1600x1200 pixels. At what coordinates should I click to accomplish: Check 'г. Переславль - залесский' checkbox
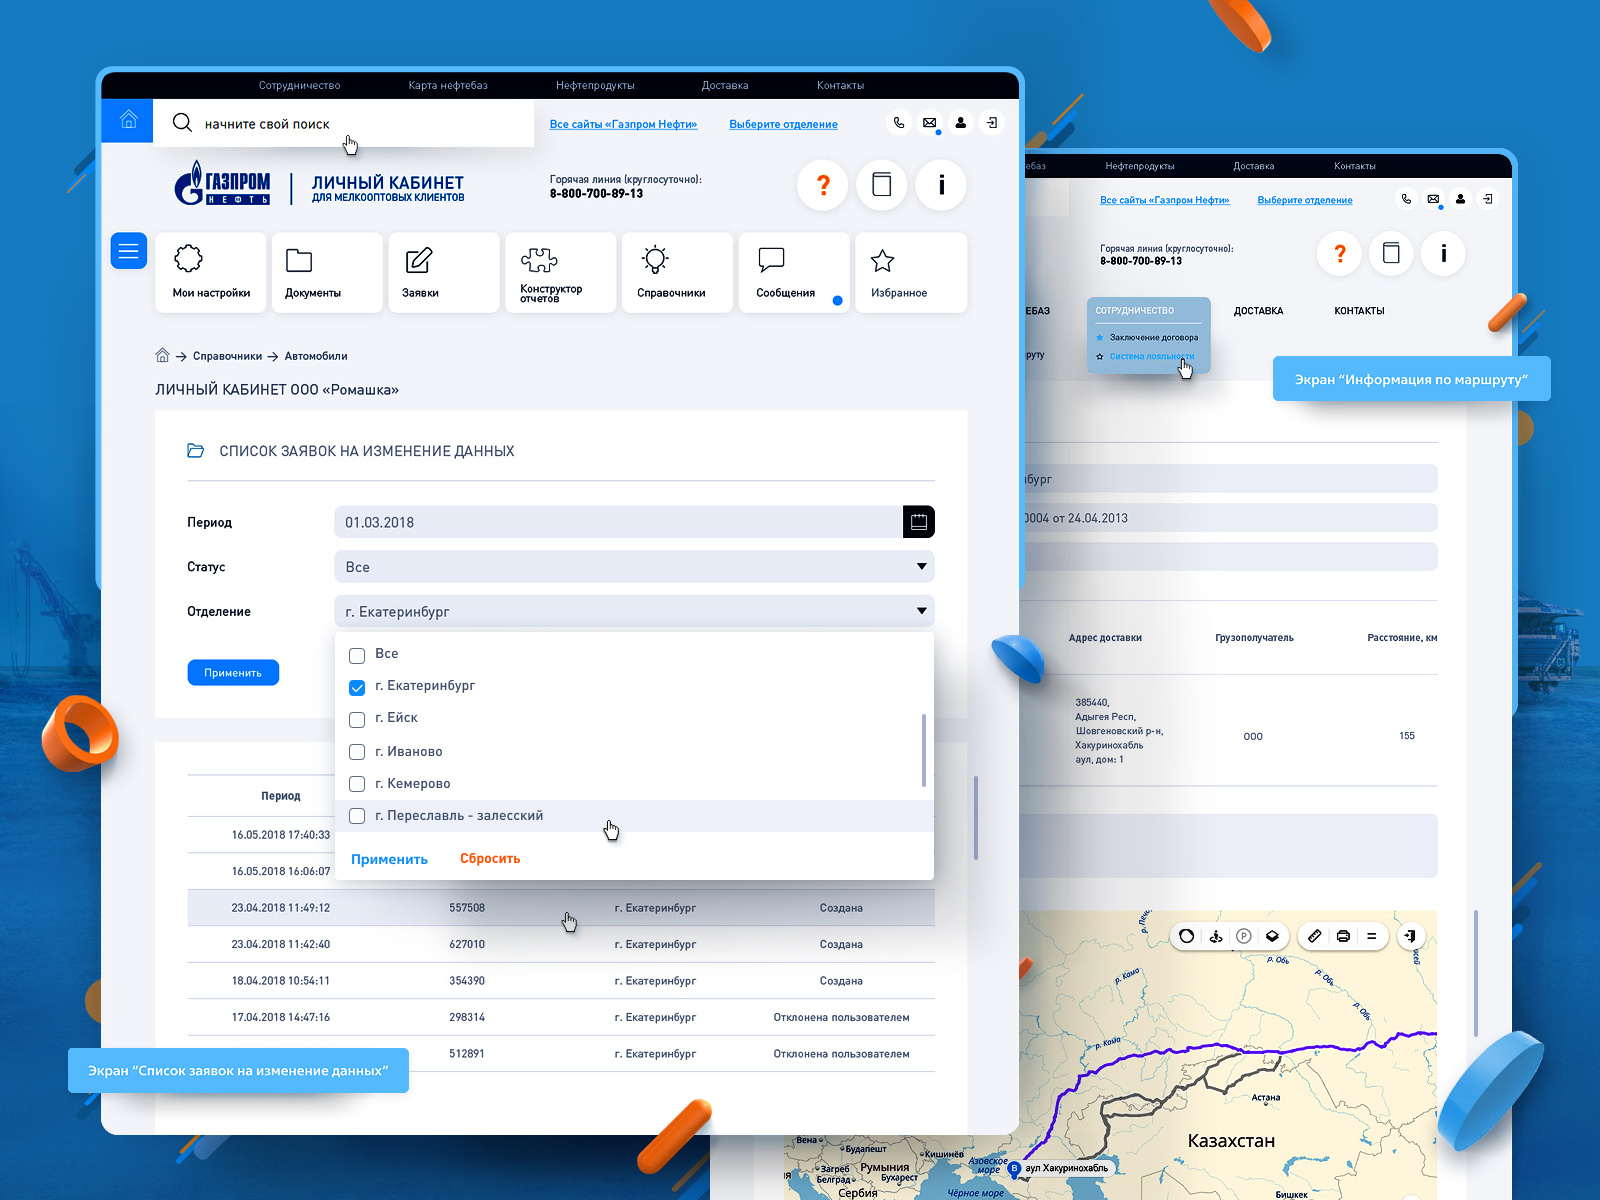[357, 816]
